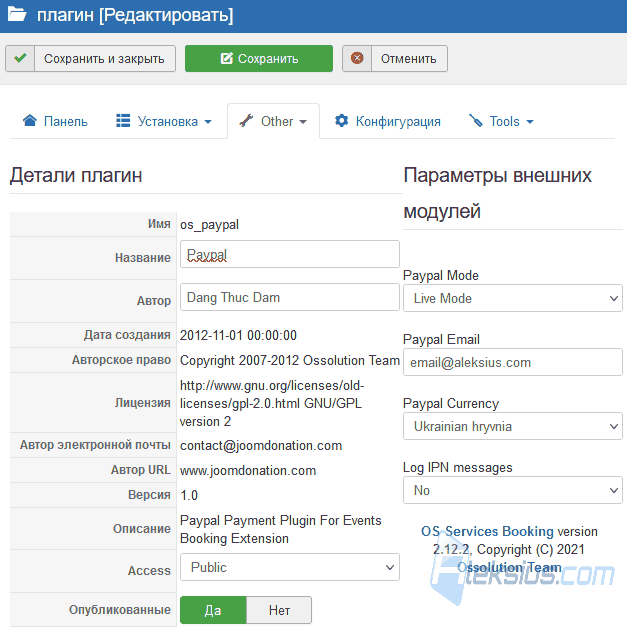Click the Paypal Mode label
This screenshot has width=627, height=631.
point(441,276)
